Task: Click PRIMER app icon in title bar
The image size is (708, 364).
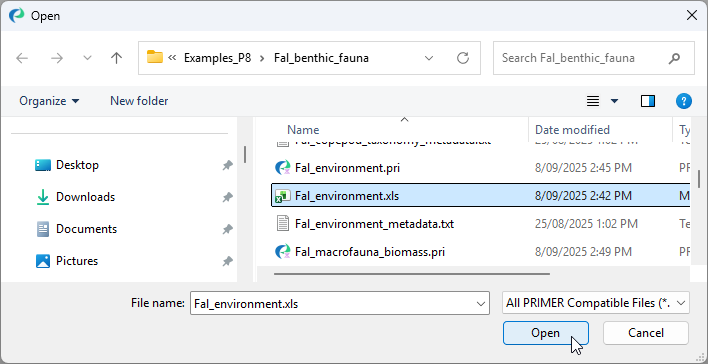Action: tap(16, 15)
